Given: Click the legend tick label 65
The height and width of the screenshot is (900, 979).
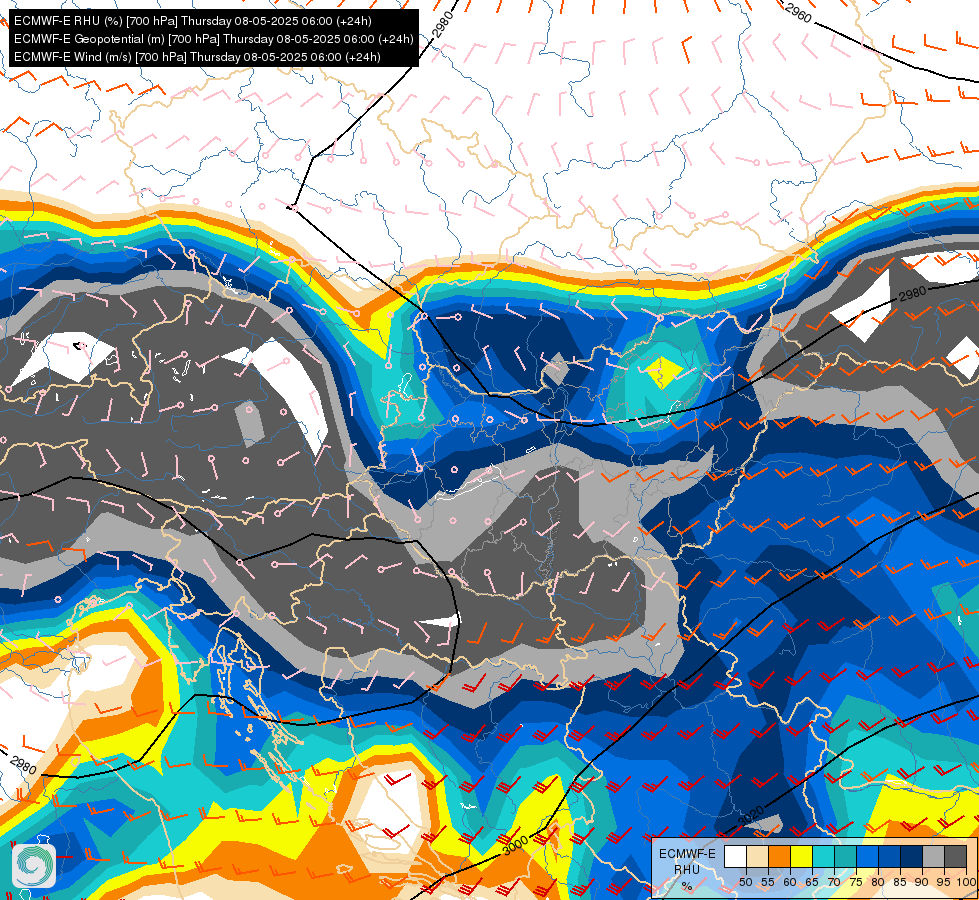Looking at the screenshot, I should 812,883.
